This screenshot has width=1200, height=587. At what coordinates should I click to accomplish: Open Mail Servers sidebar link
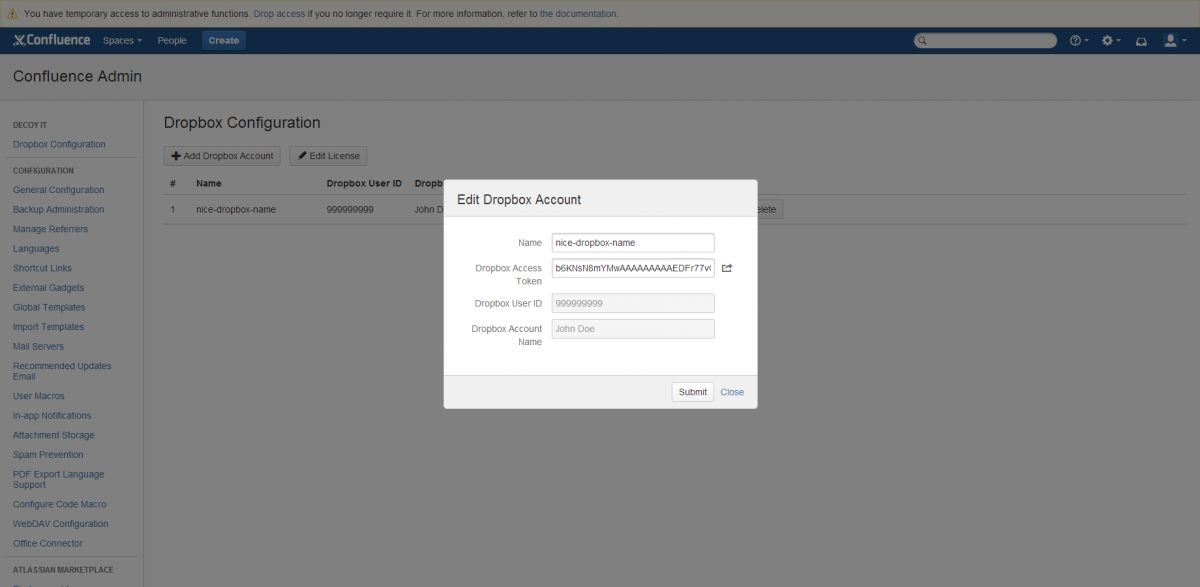(40, 346)
